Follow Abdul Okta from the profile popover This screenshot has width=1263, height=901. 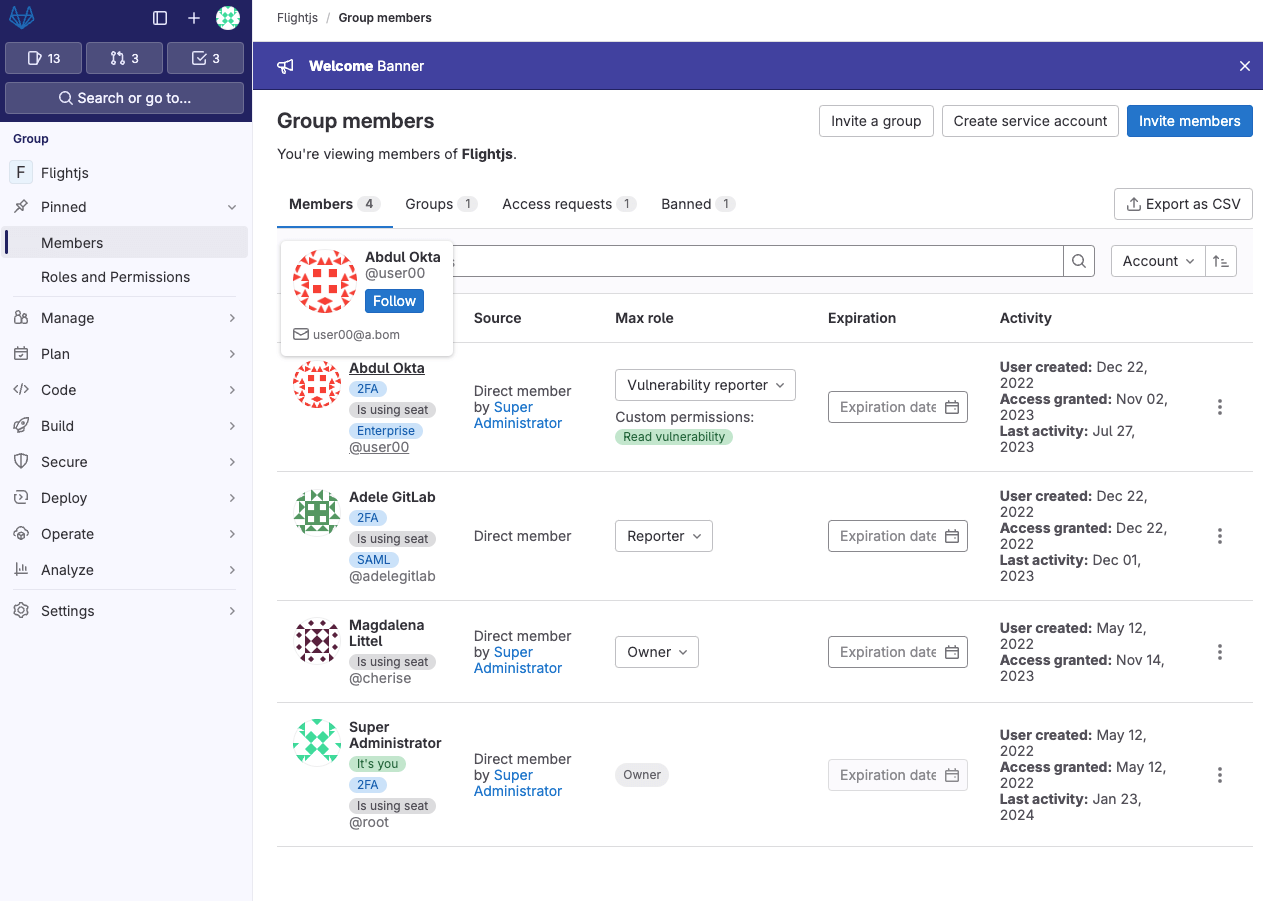(394, 301)
